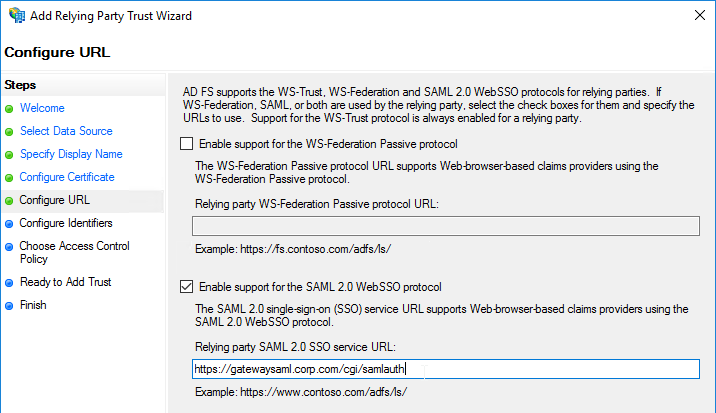Click blue bullet next to Configure Identifiers
Image resolution: width=716 pixels, height=413 pixels.
(9, 224)
